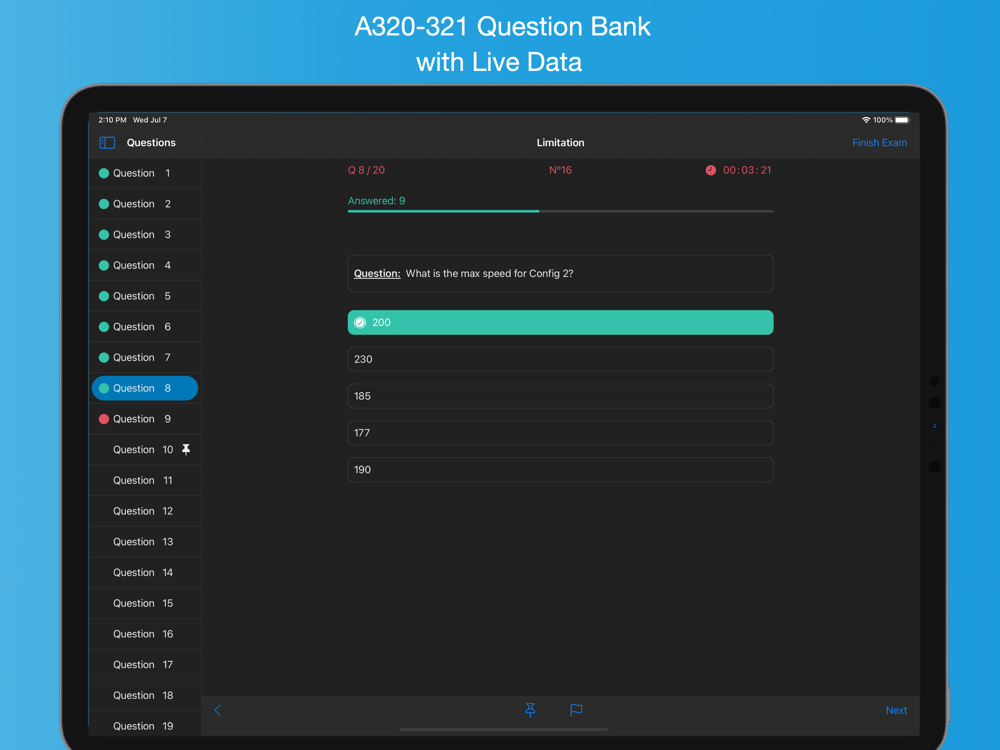Click the question text box
The image size is (1000, 750).
pyautogui.click(x=560, y=274)
